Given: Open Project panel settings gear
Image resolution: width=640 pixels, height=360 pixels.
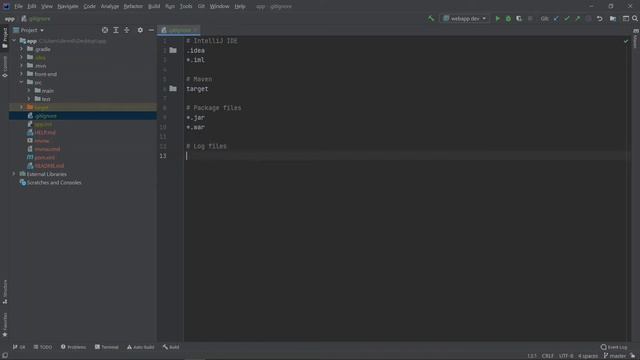Looking at the screenshot, I should [x=140, y=30].
